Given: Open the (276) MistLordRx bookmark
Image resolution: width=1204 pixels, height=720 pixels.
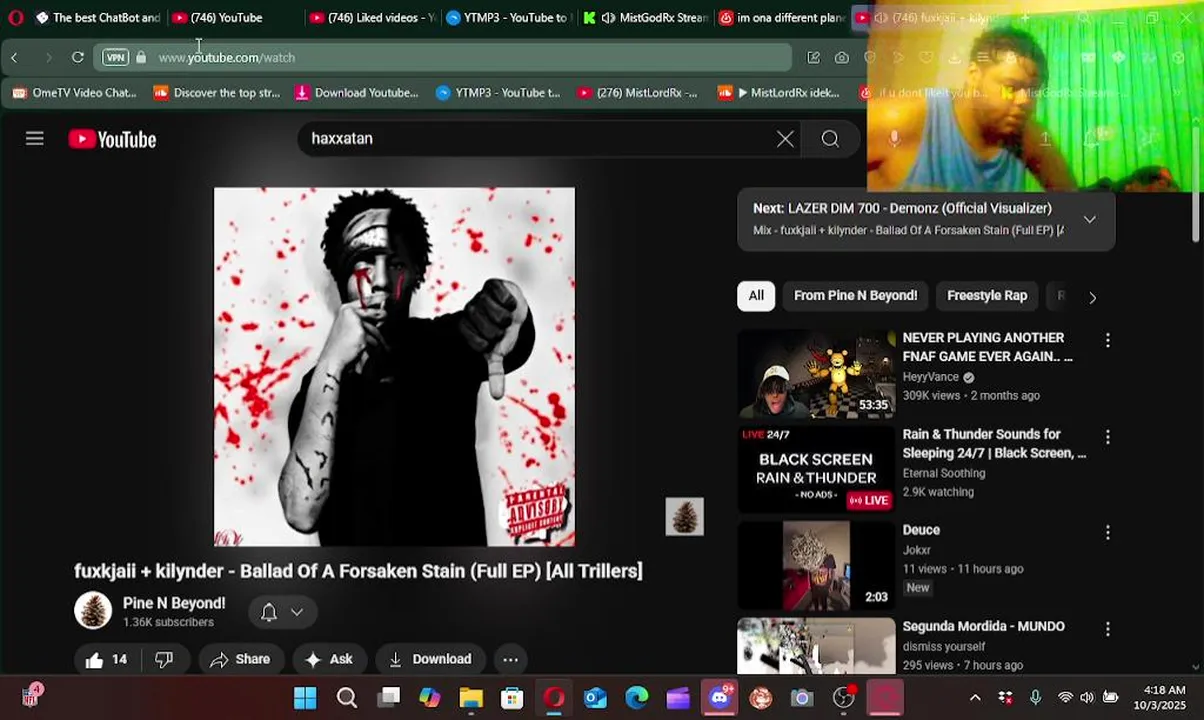Looking at the screenshot, I should pos(637,93).
